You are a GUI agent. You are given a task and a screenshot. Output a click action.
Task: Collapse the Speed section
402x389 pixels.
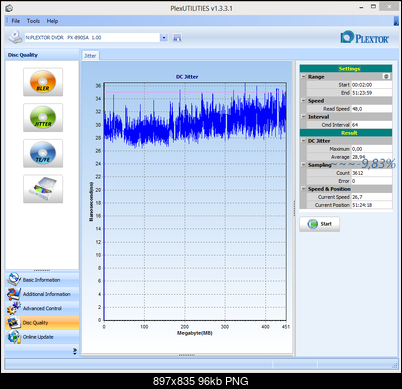(303, 101)
